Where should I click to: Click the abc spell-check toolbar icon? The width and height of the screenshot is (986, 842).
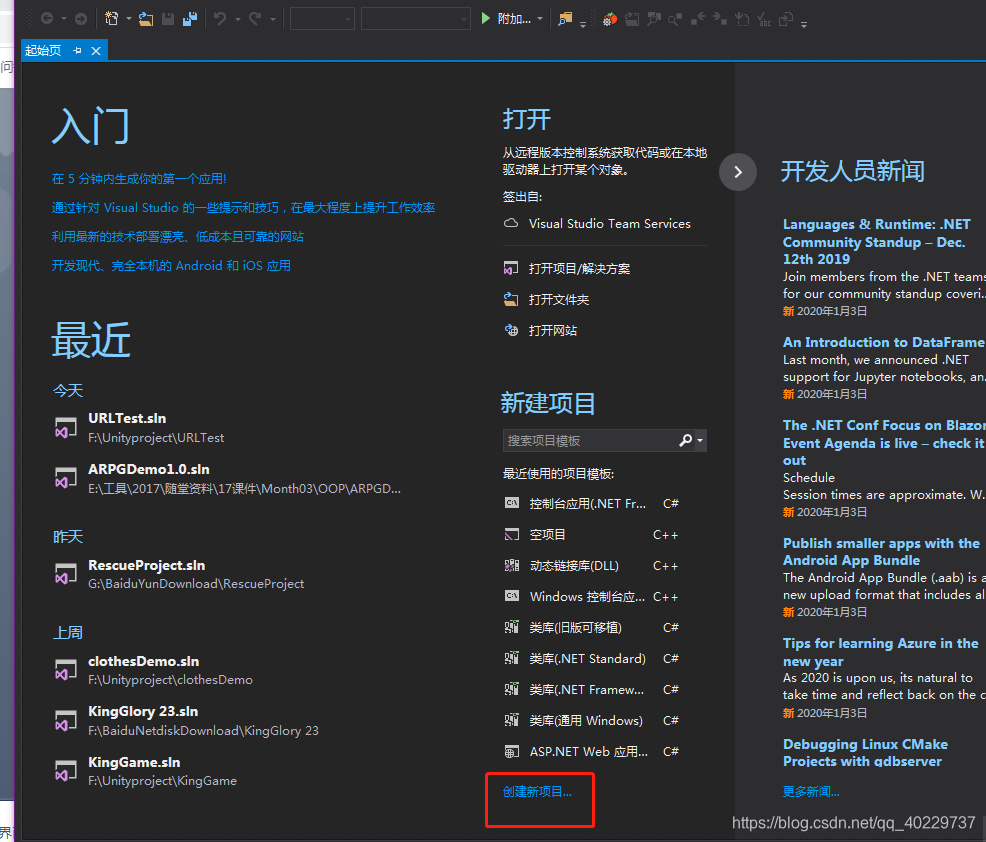coord(764,19)
